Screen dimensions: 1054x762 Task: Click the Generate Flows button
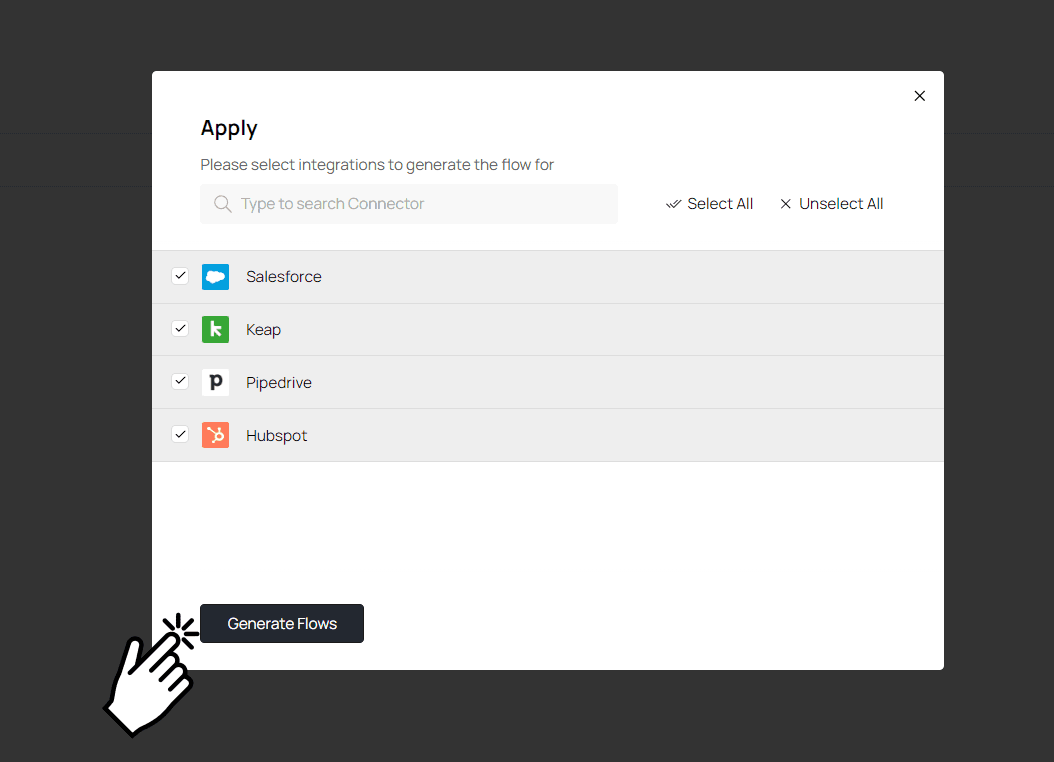tap(282, 624)
